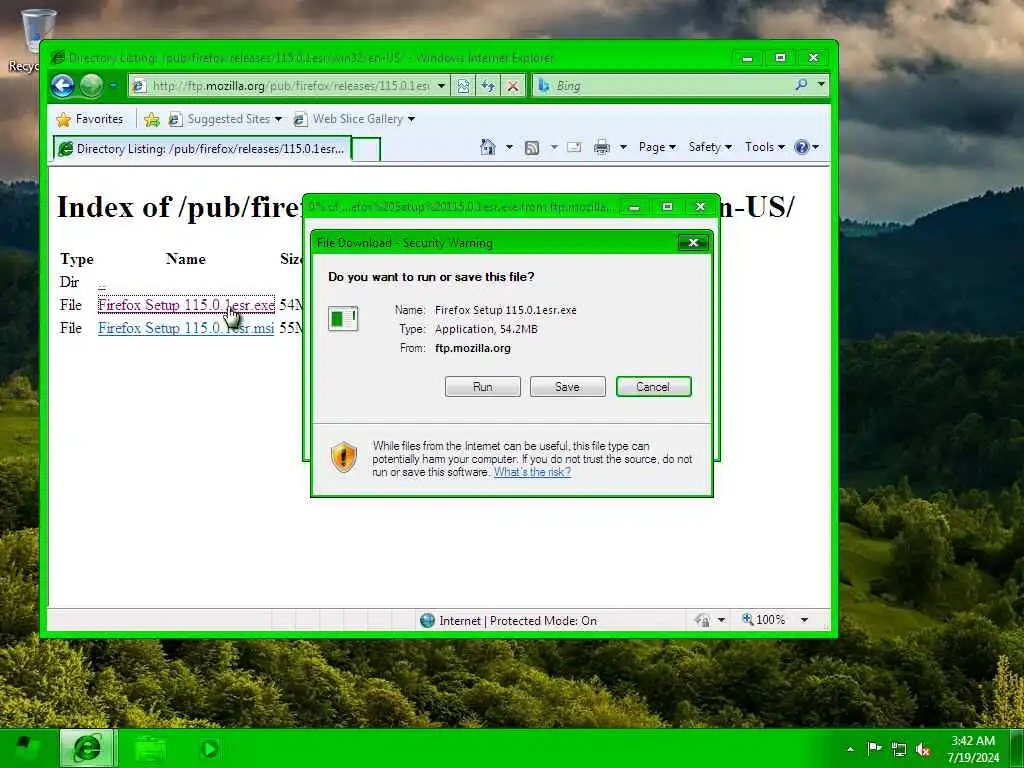Select the Directory Listing tab
The height and width of the screenshot is (768, 1024).
point(202,149)
